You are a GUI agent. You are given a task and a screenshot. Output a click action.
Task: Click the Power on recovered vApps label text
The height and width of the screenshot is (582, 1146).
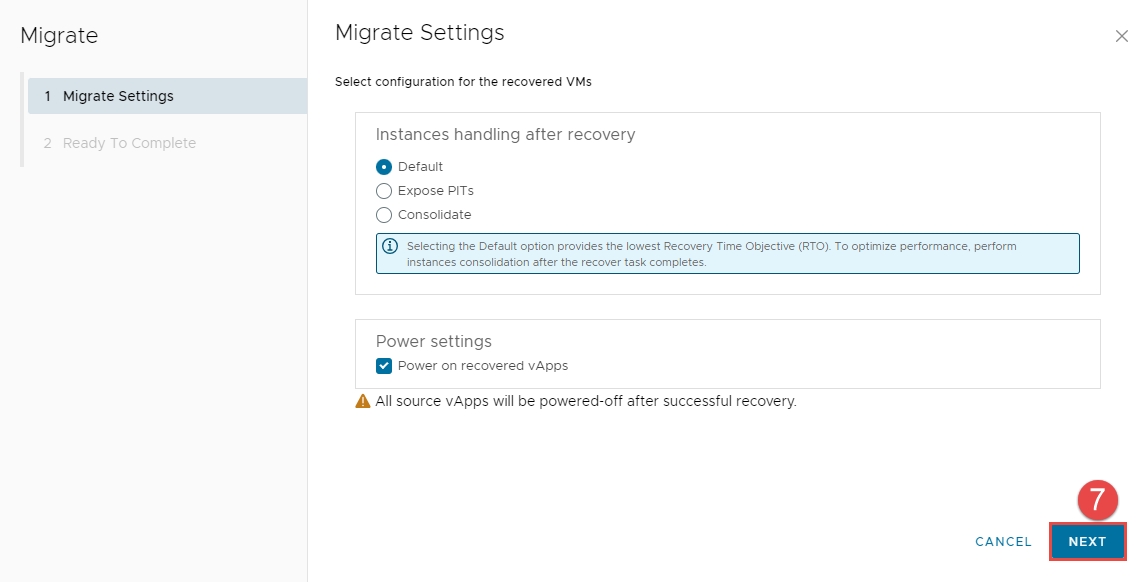482,366
